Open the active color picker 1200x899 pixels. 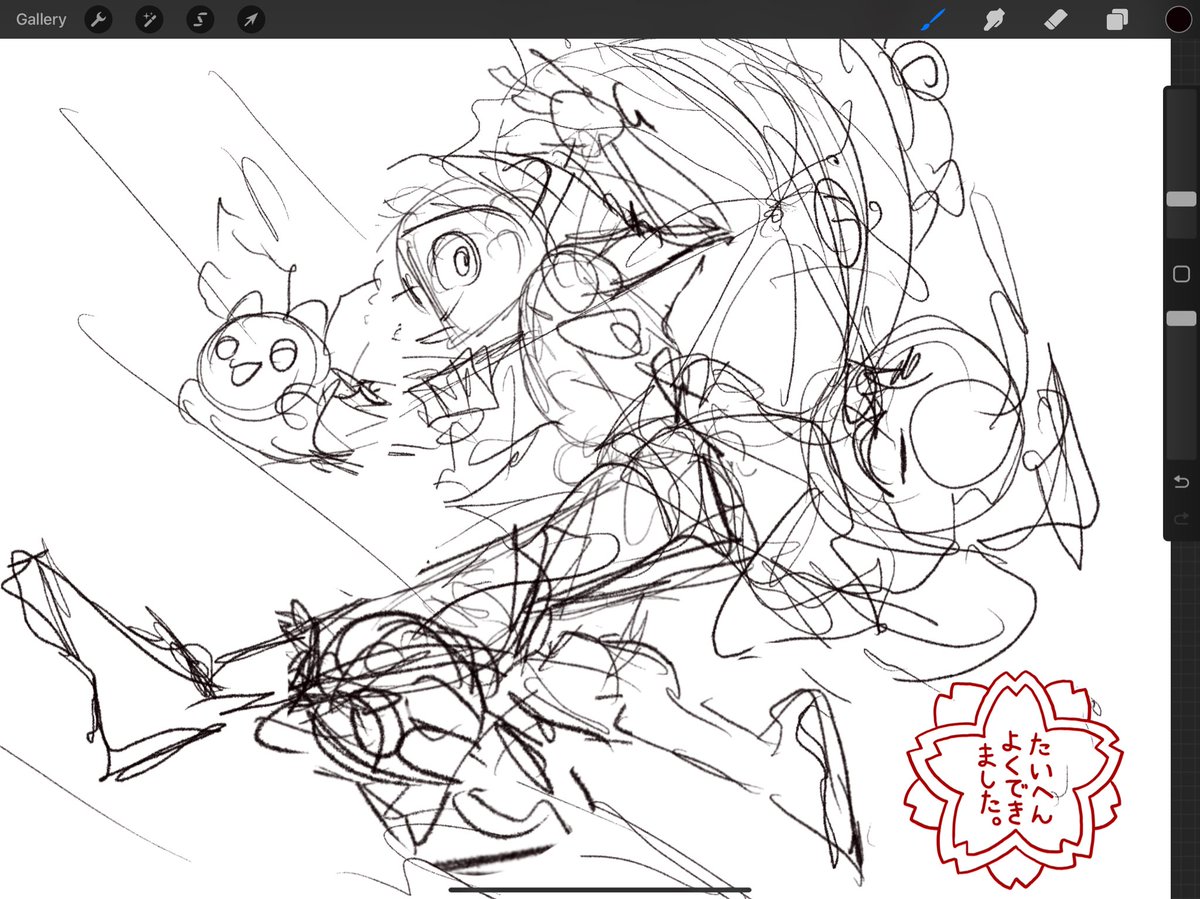(1177, 19)
